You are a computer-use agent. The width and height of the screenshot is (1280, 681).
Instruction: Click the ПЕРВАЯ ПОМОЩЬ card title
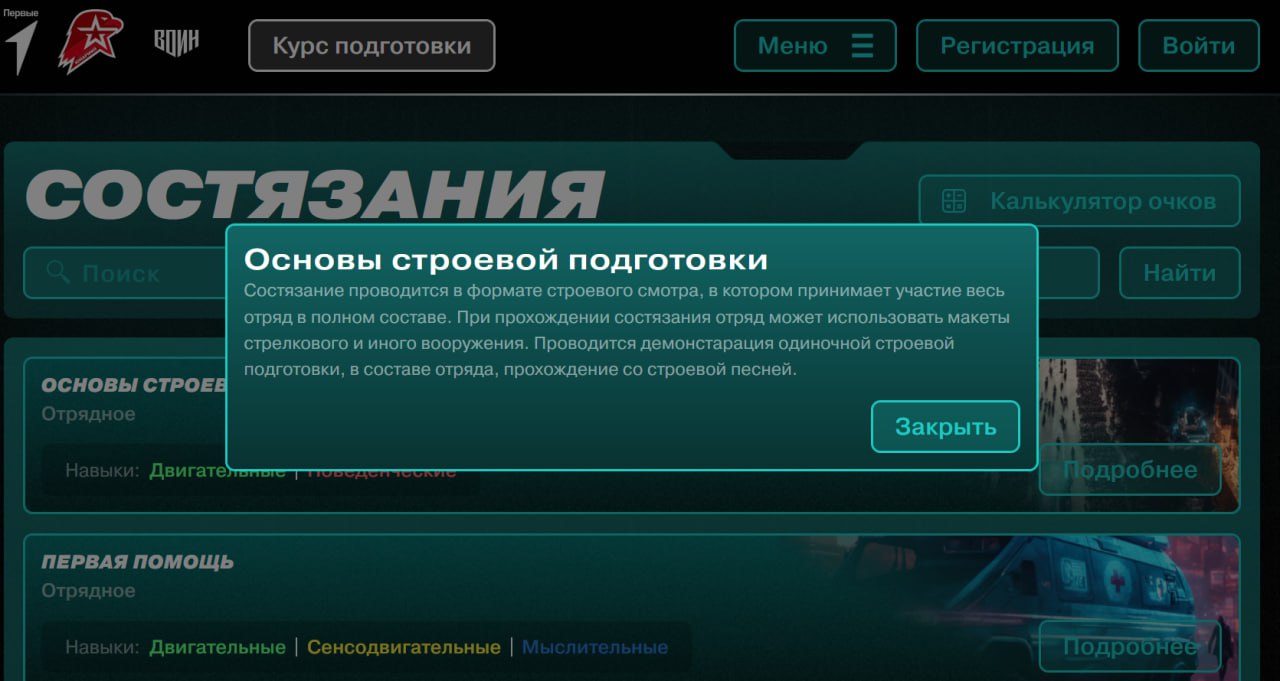coord(137,562)
